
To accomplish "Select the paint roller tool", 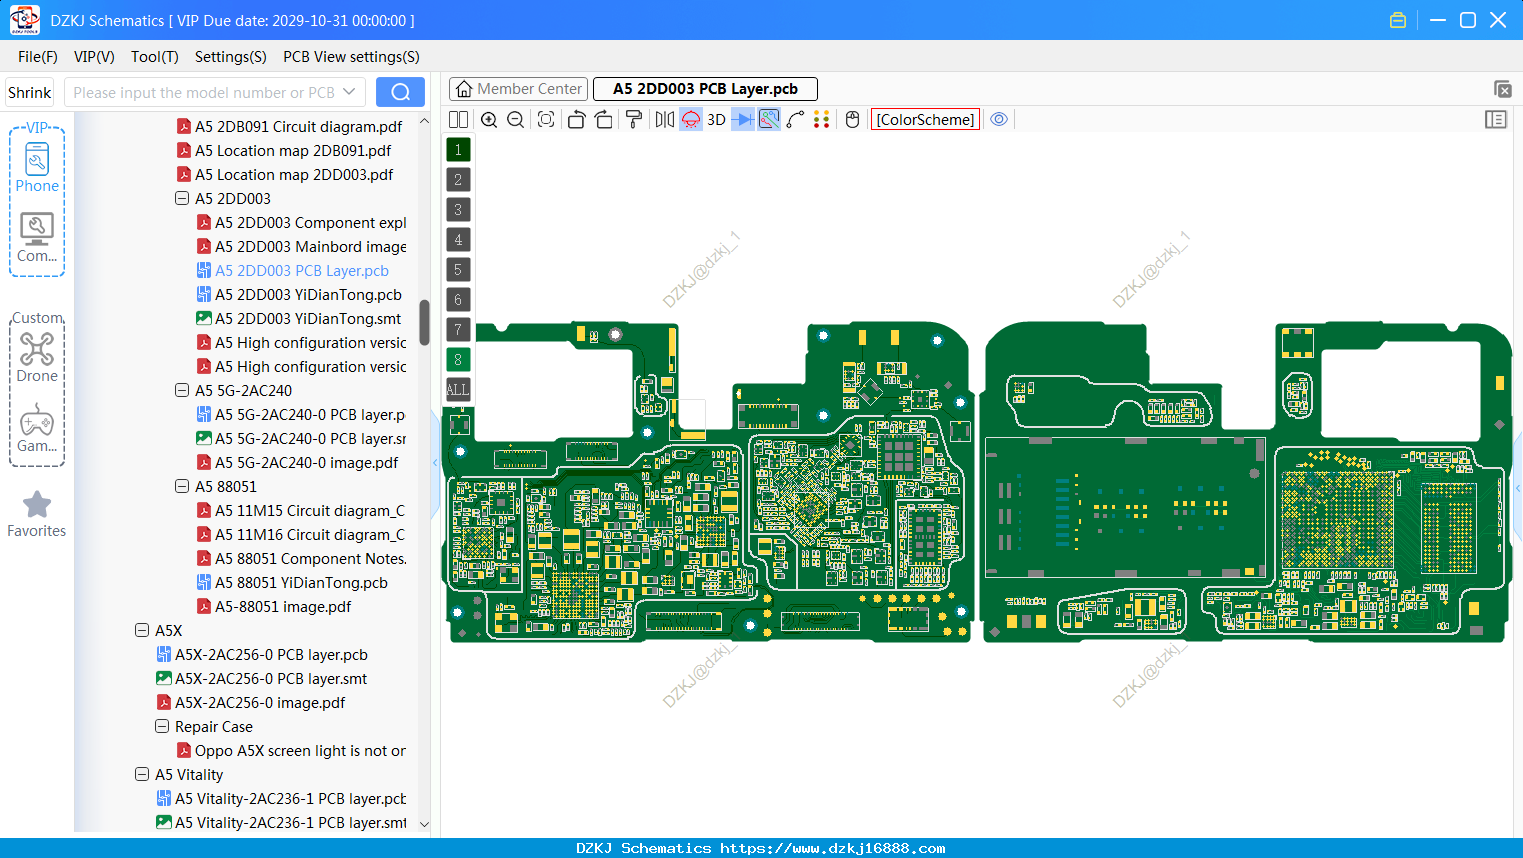I will click(x=634, y=119).
